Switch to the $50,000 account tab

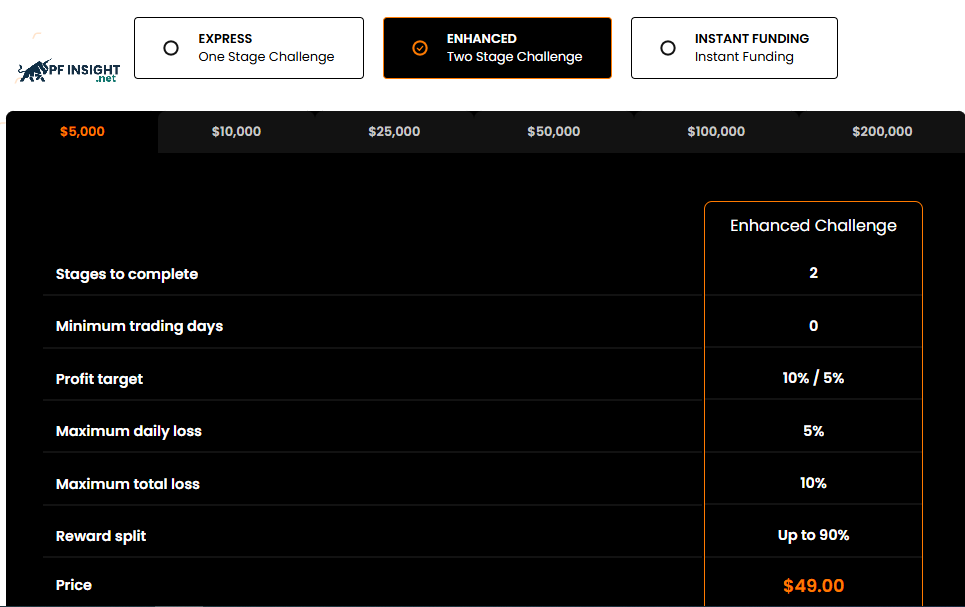click(x=554, y=131)
